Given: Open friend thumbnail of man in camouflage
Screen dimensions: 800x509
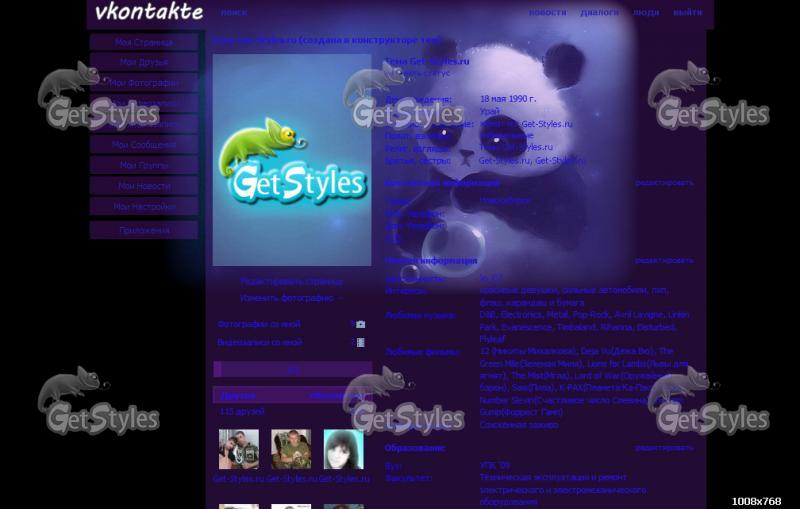Looking at the screenshot, I should tap(291, 449).
